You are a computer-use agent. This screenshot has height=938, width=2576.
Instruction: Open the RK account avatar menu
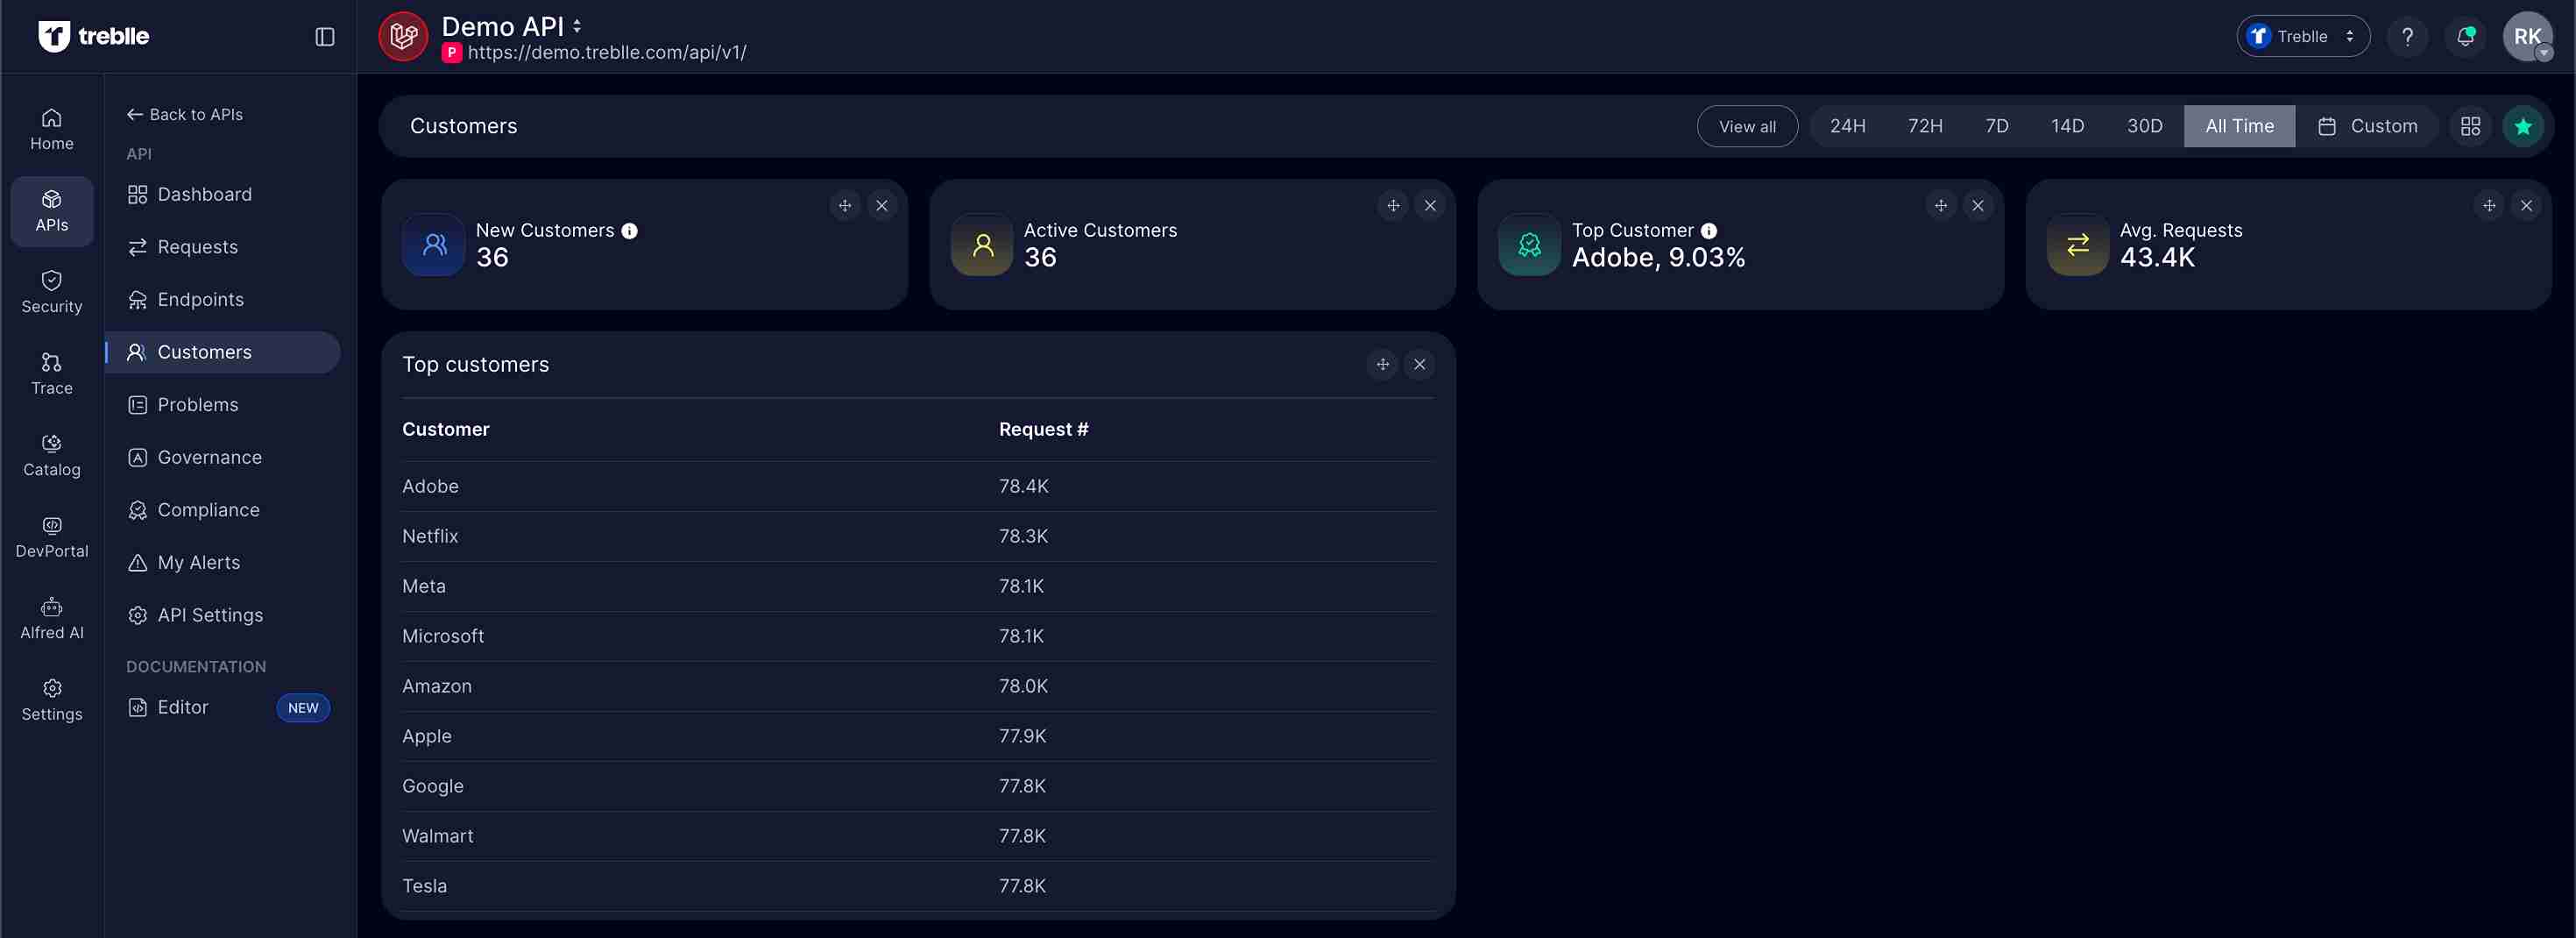pyautogui.click(x=2528, y=36)
